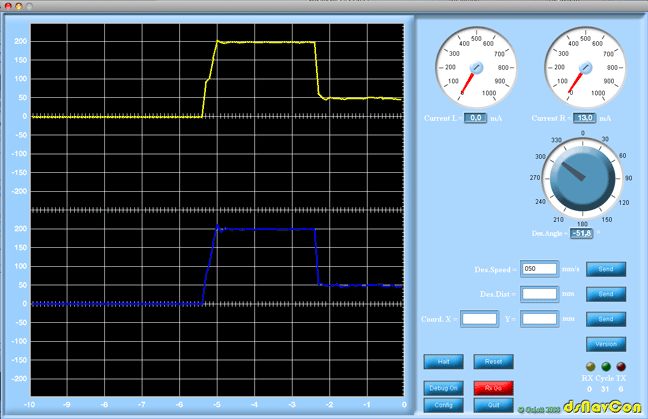Viewport: 648px width, 419px height.
Task: Click the green Cycle indicator LED
Action: coord(606,367)
